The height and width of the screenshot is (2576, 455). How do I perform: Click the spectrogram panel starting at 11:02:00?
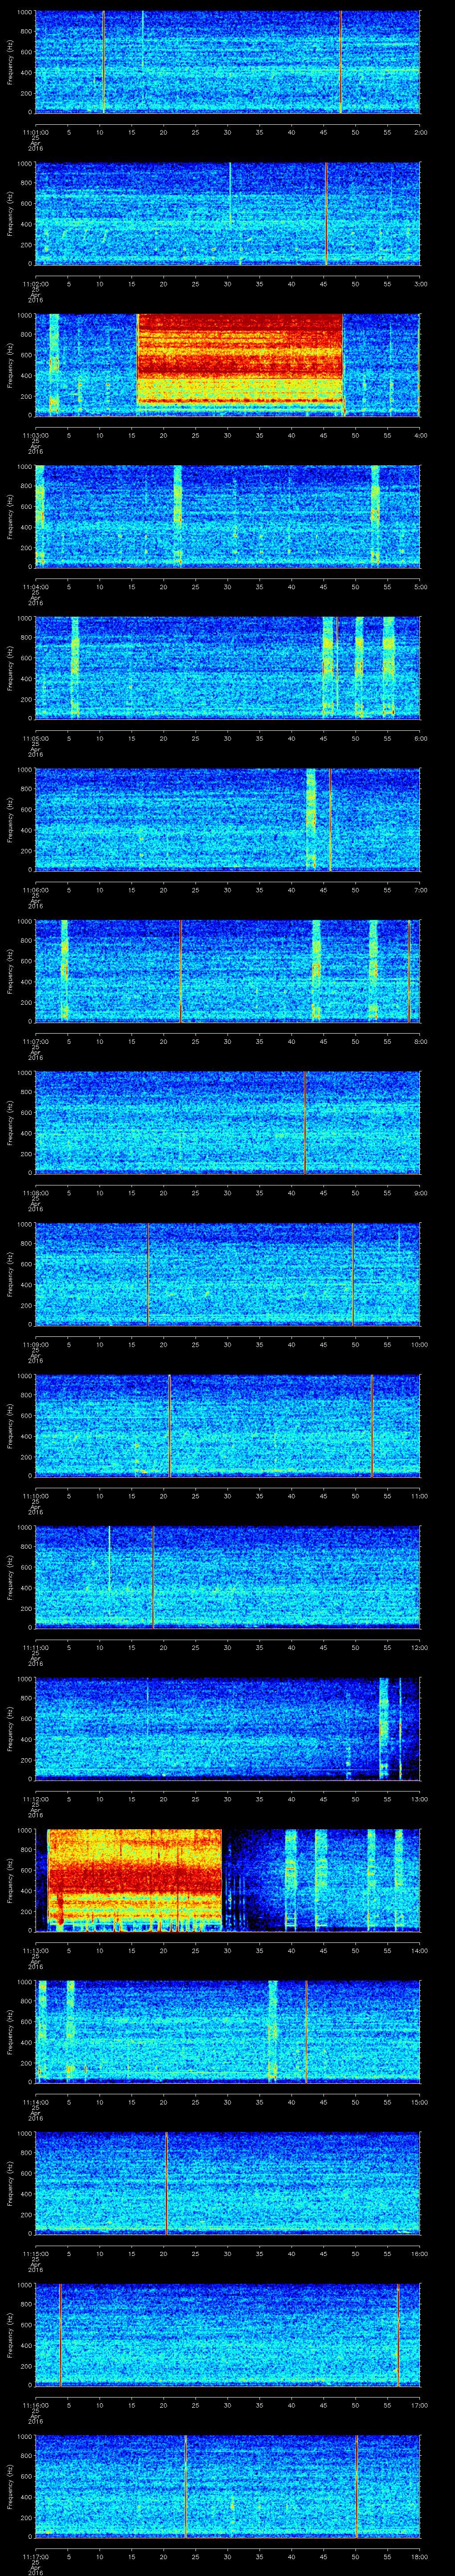point(228,213)
